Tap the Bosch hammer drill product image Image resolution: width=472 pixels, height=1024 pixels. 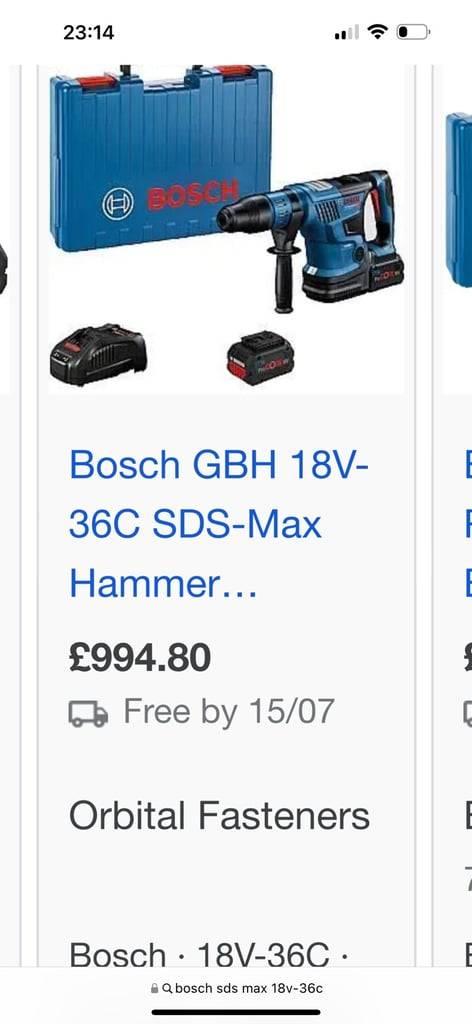[311, 240]
